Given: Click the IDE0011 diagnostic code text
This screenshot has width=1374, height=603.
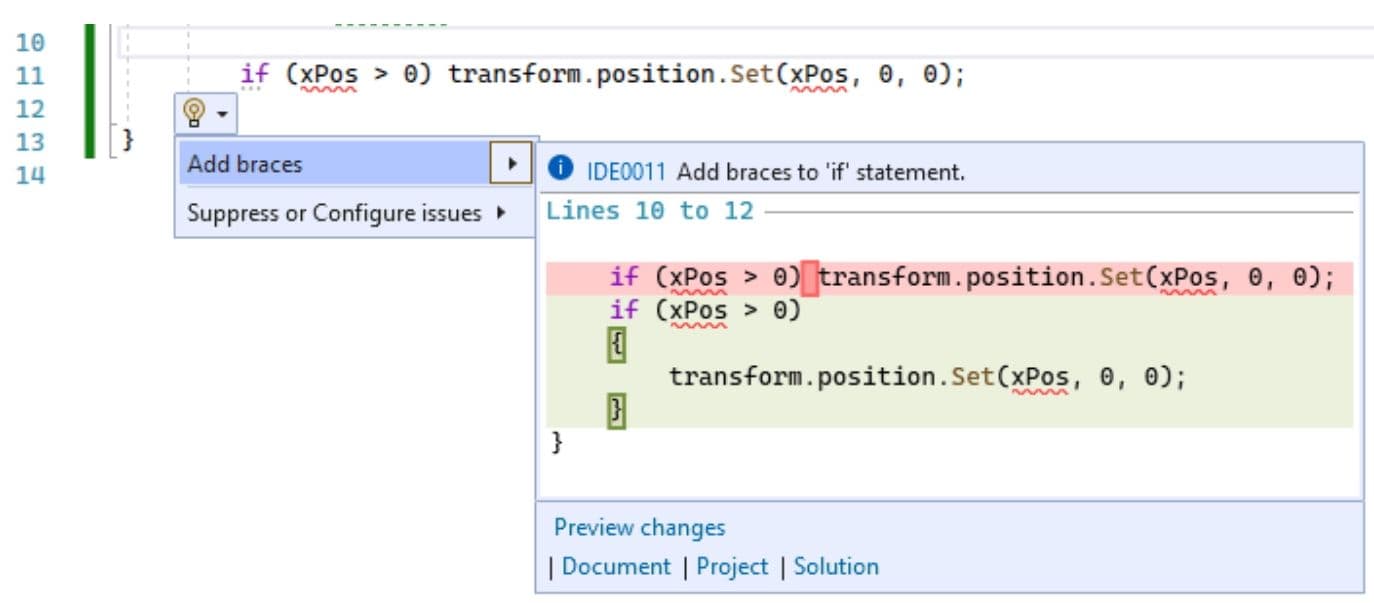Looking at the screenshot, I should click(628, 171).
